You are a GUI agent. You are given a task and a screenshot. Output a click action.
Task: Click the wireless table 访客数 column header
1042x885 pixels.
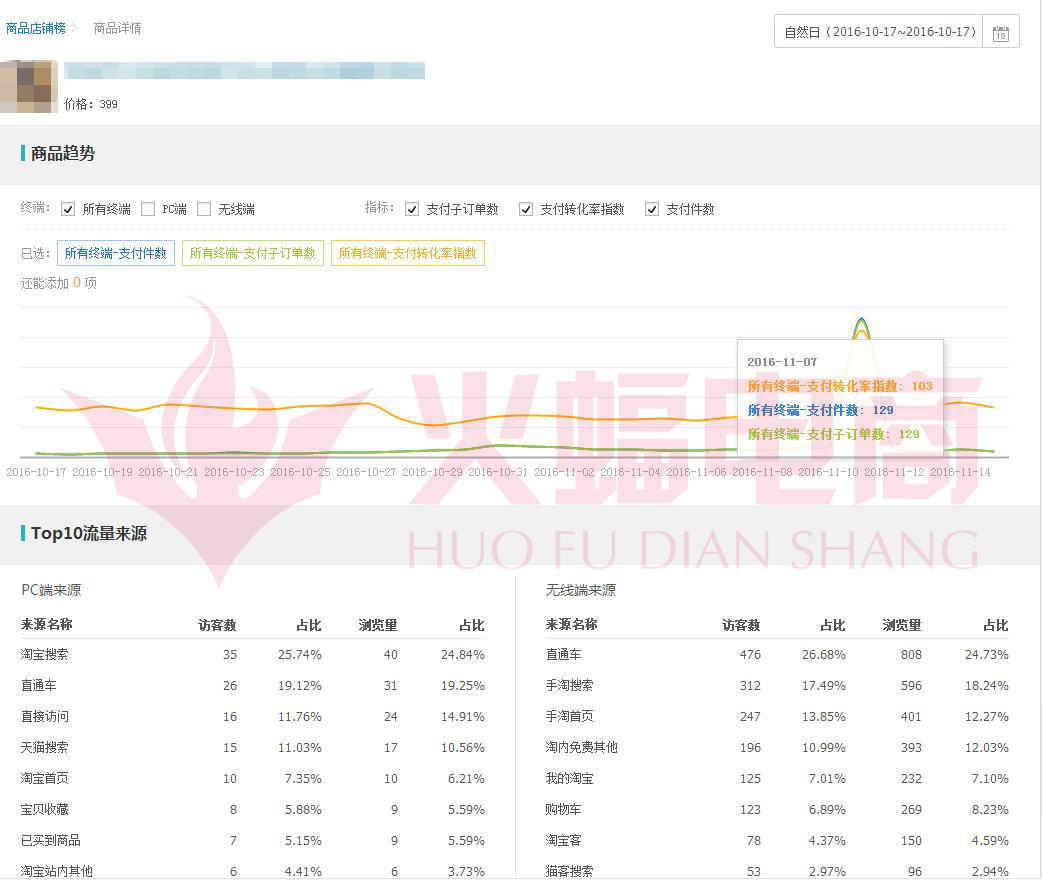point(741,625)
